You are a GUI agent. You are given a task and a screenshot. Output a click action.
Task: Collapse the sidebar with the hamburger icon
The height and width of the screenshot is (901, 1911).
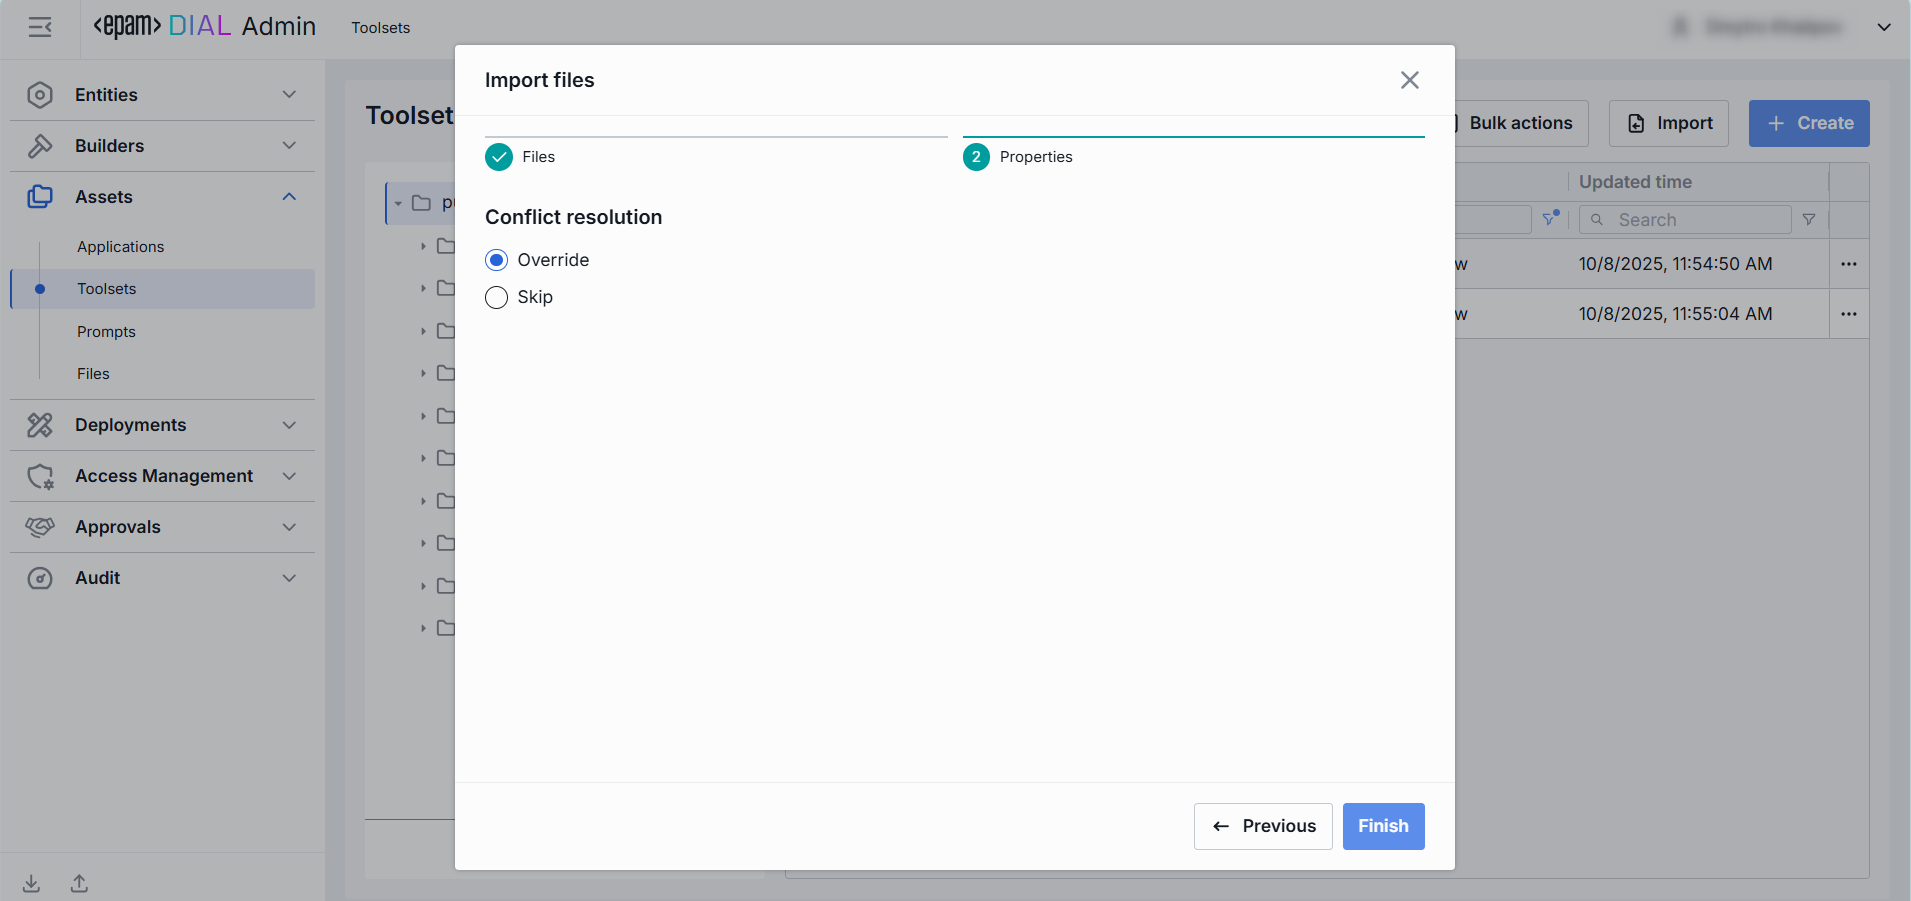click(40, 27)
